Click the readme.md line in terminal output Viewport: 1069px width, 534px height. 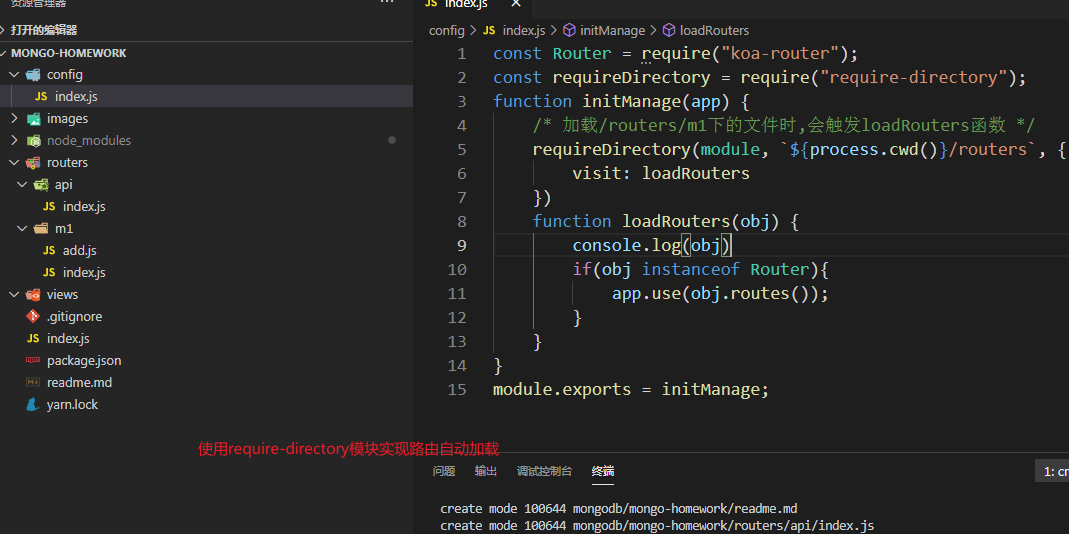618,508
